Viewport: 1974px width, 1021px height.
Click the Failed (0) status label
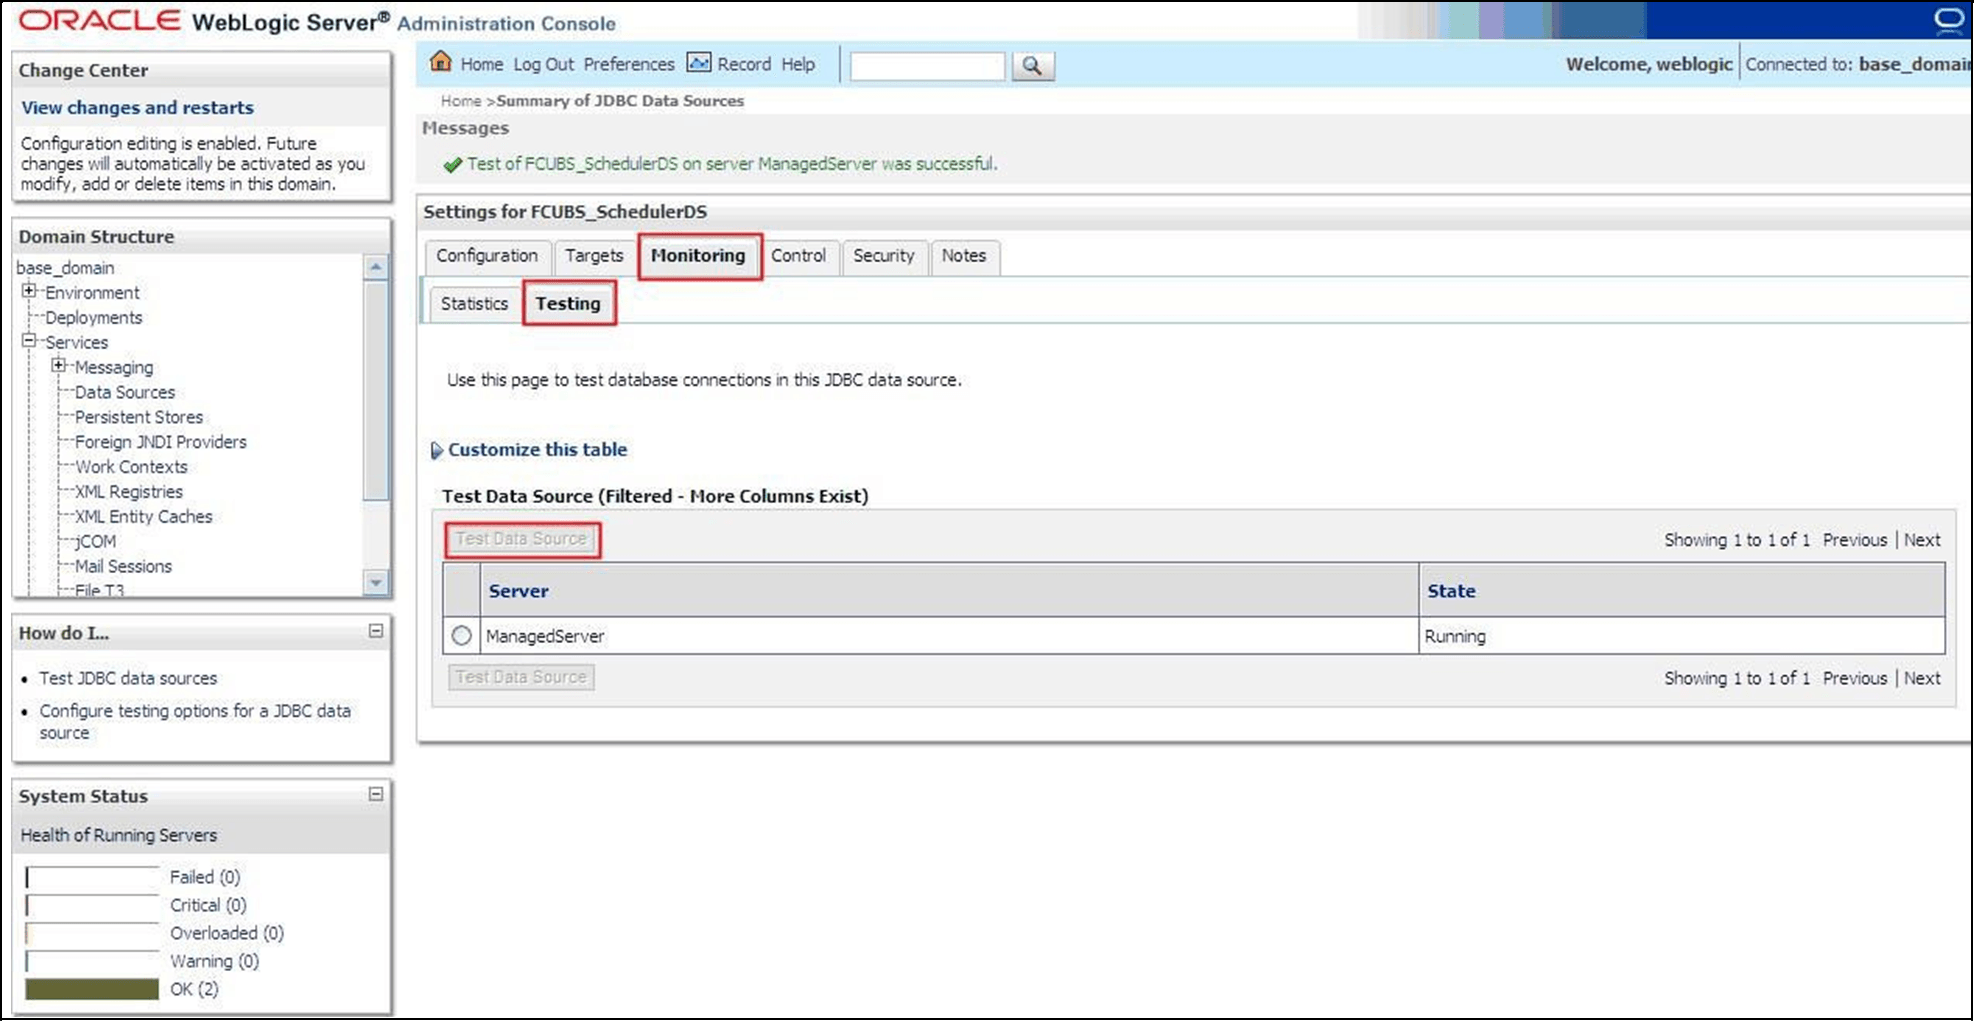205,877
